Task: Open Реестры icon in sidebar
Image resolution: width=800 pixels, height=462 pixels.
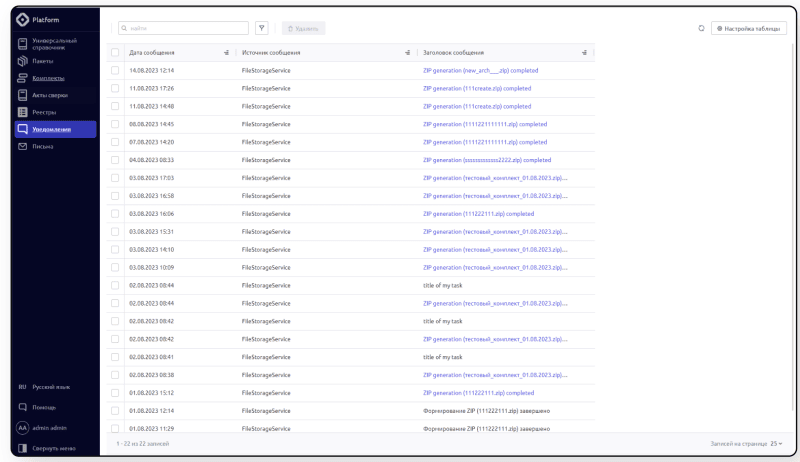Action: click(x=22, y=111)
